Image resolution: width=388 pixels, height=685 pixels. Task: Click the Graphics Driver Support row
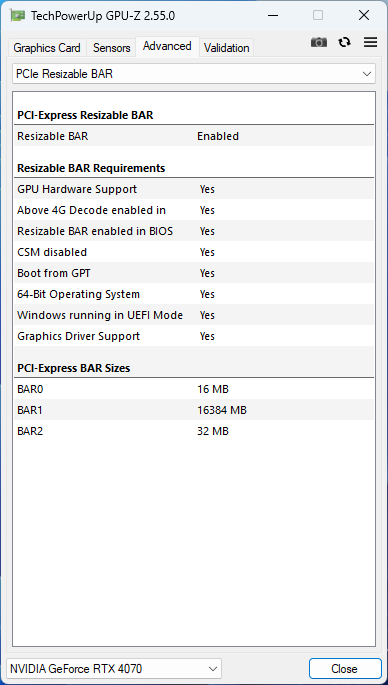(194, 336)
